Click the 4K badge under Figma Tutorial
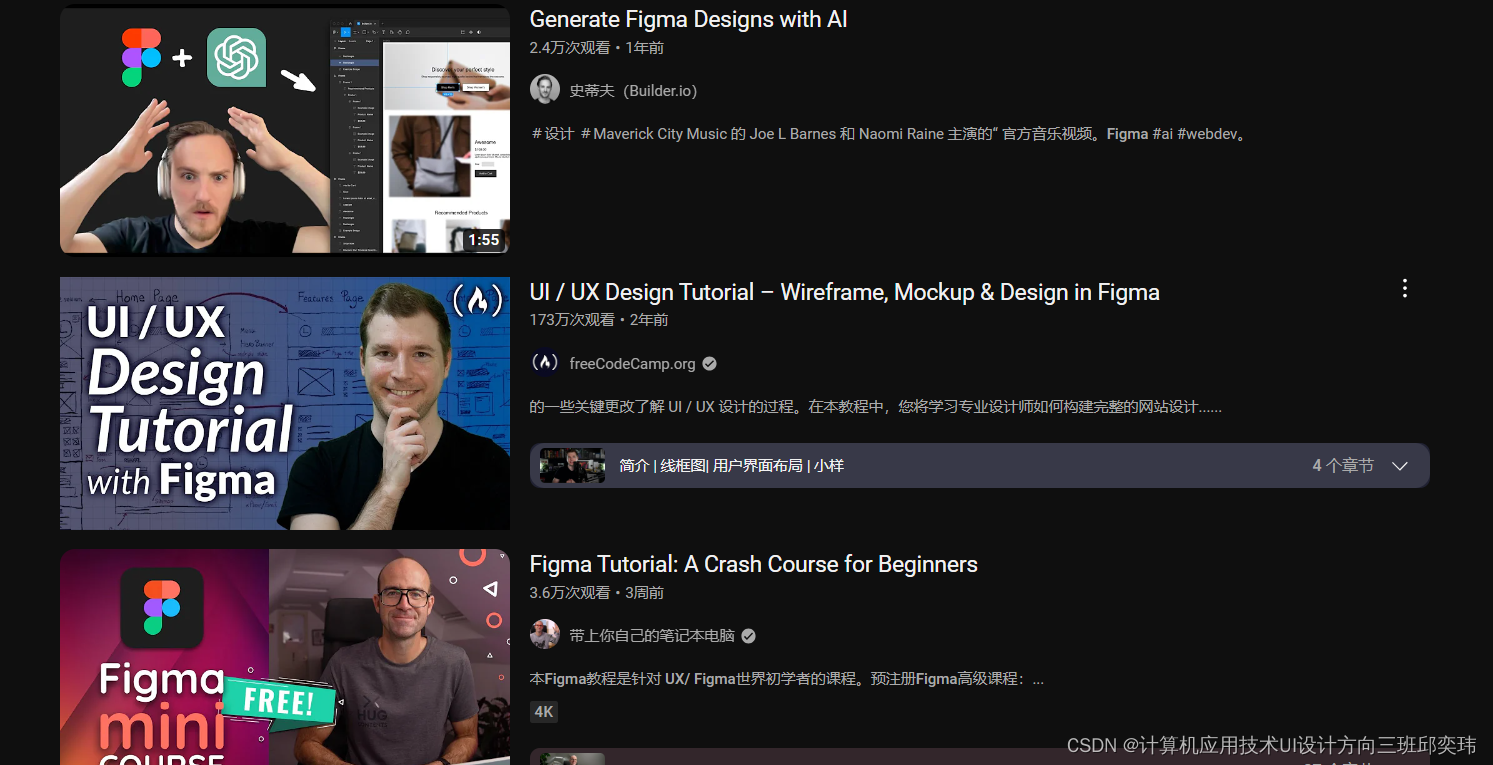1493x765 pixels. [x=543, y=712]
